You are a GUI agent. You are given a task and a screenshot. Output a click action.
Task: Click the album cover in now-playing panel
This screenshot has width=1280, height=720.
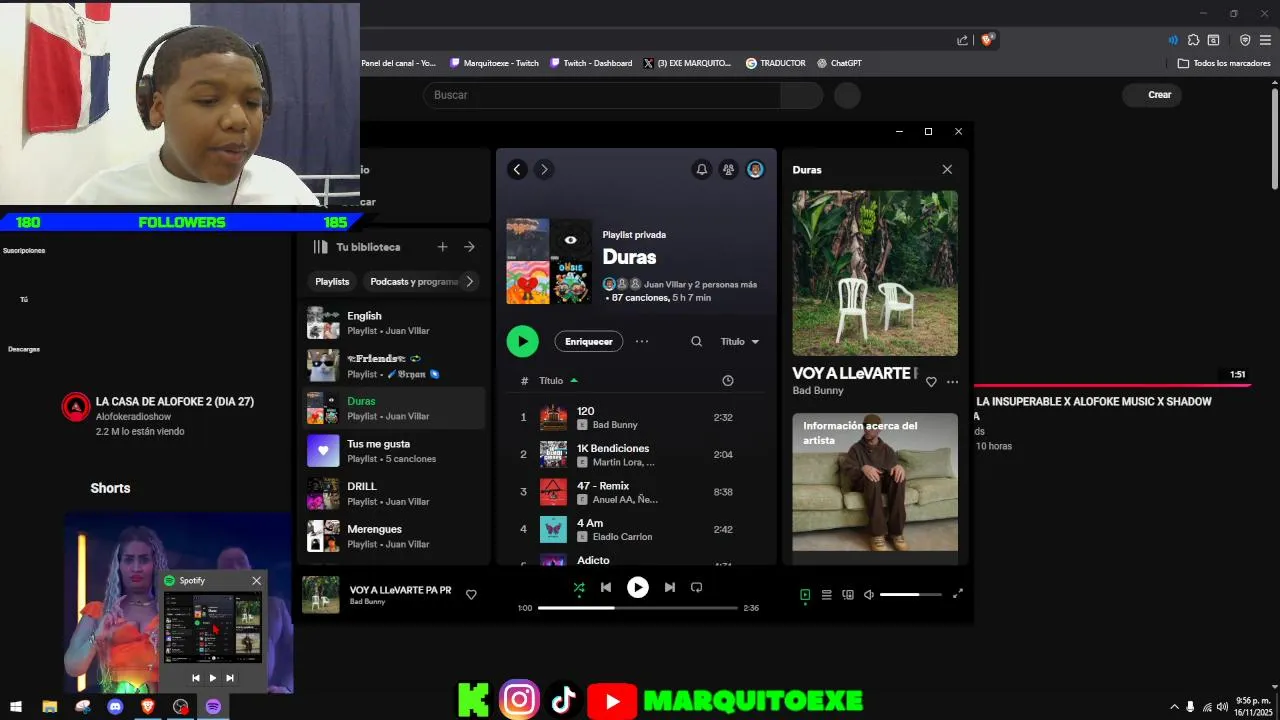point(875,273)
